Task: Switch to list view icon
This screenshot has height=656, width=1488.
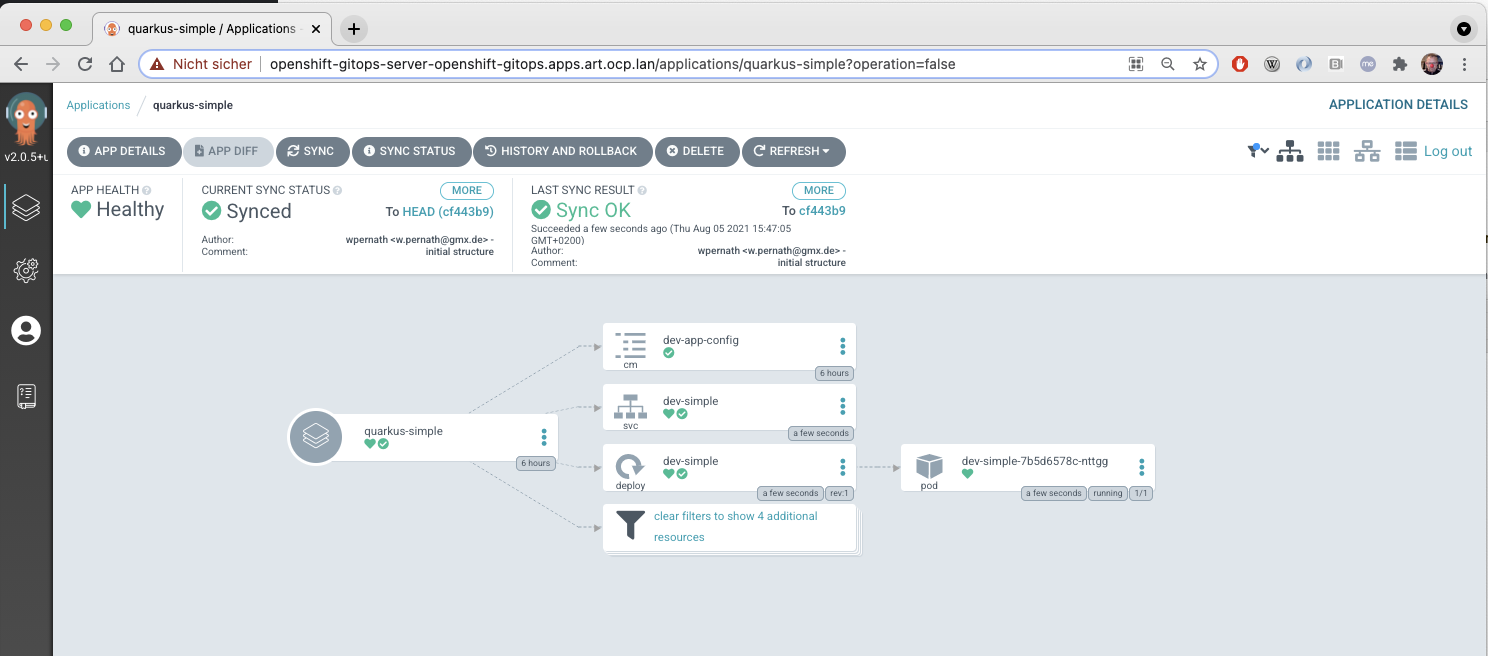Action: point(1406,151)
